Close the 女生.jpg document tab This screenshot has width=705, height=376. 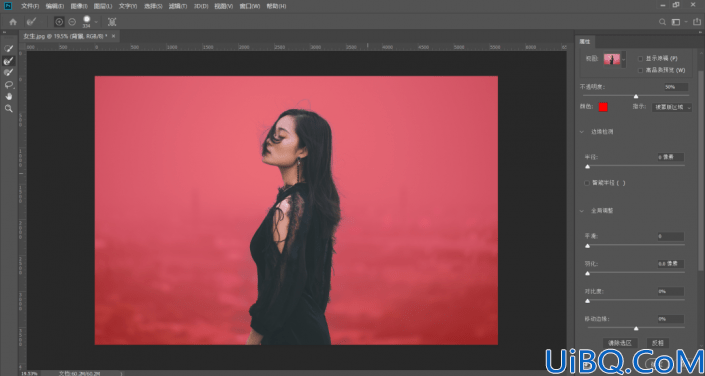pos(113,36)
